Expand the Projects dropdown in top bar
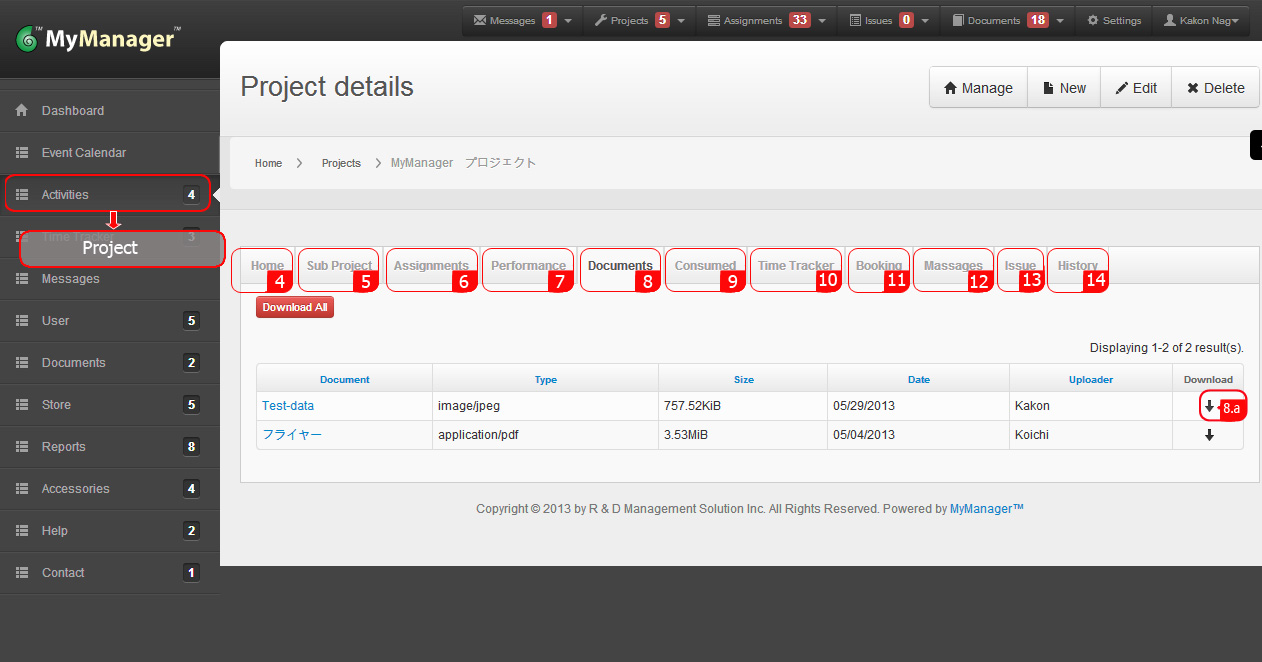 click(x=681, y=20)
